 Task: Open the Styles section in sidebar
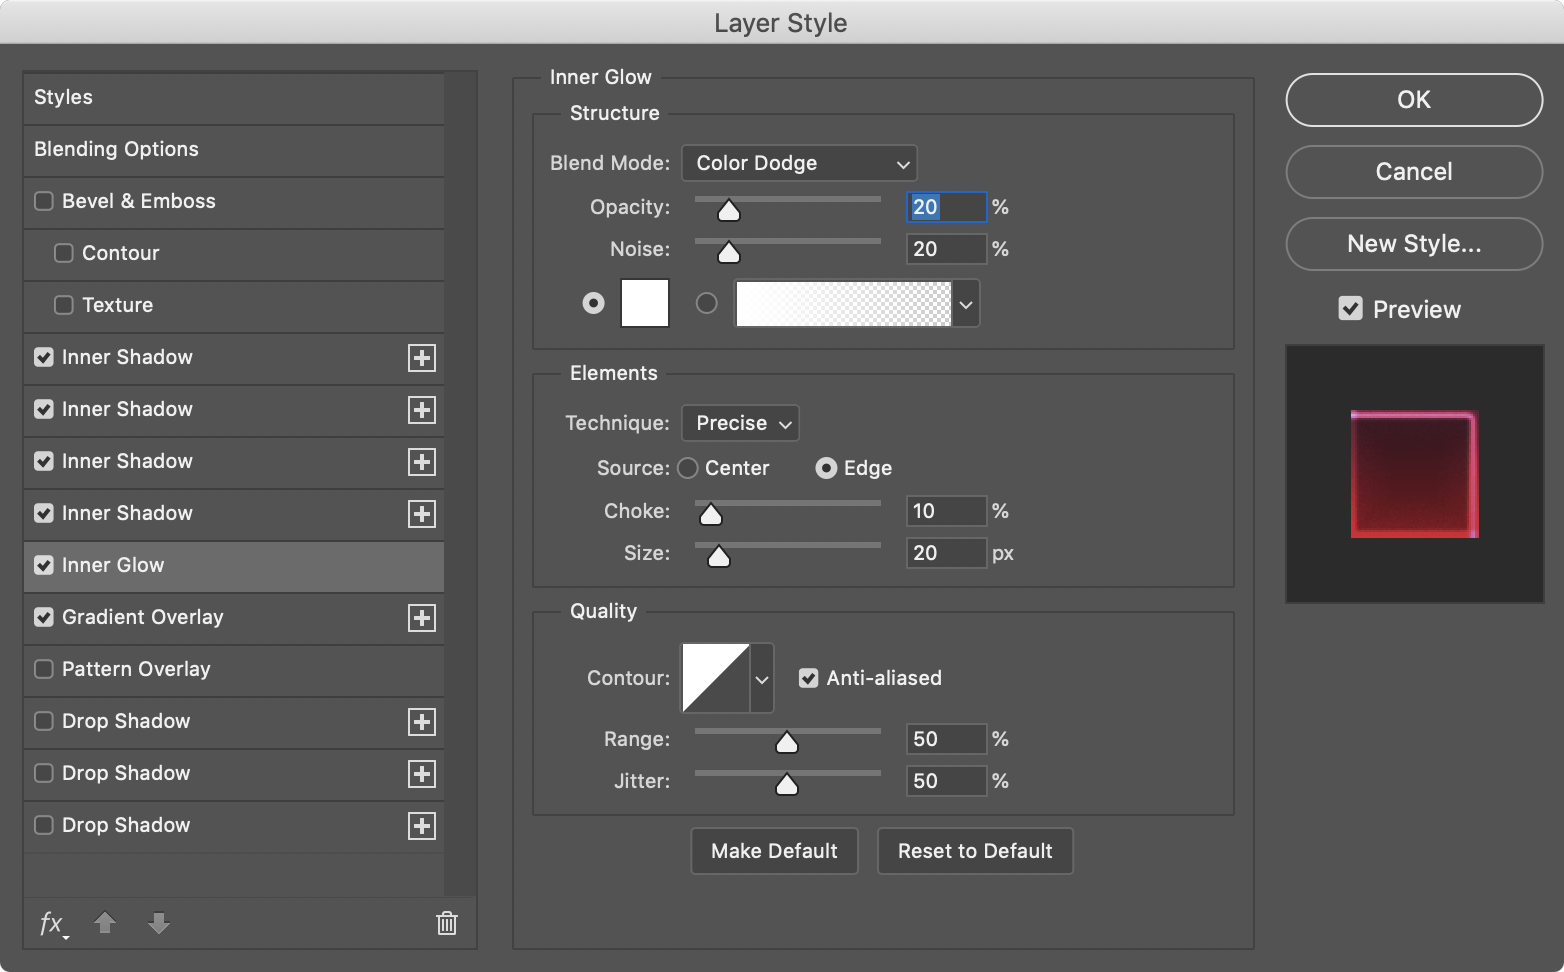pyautogui.click(x=63, y=97)
